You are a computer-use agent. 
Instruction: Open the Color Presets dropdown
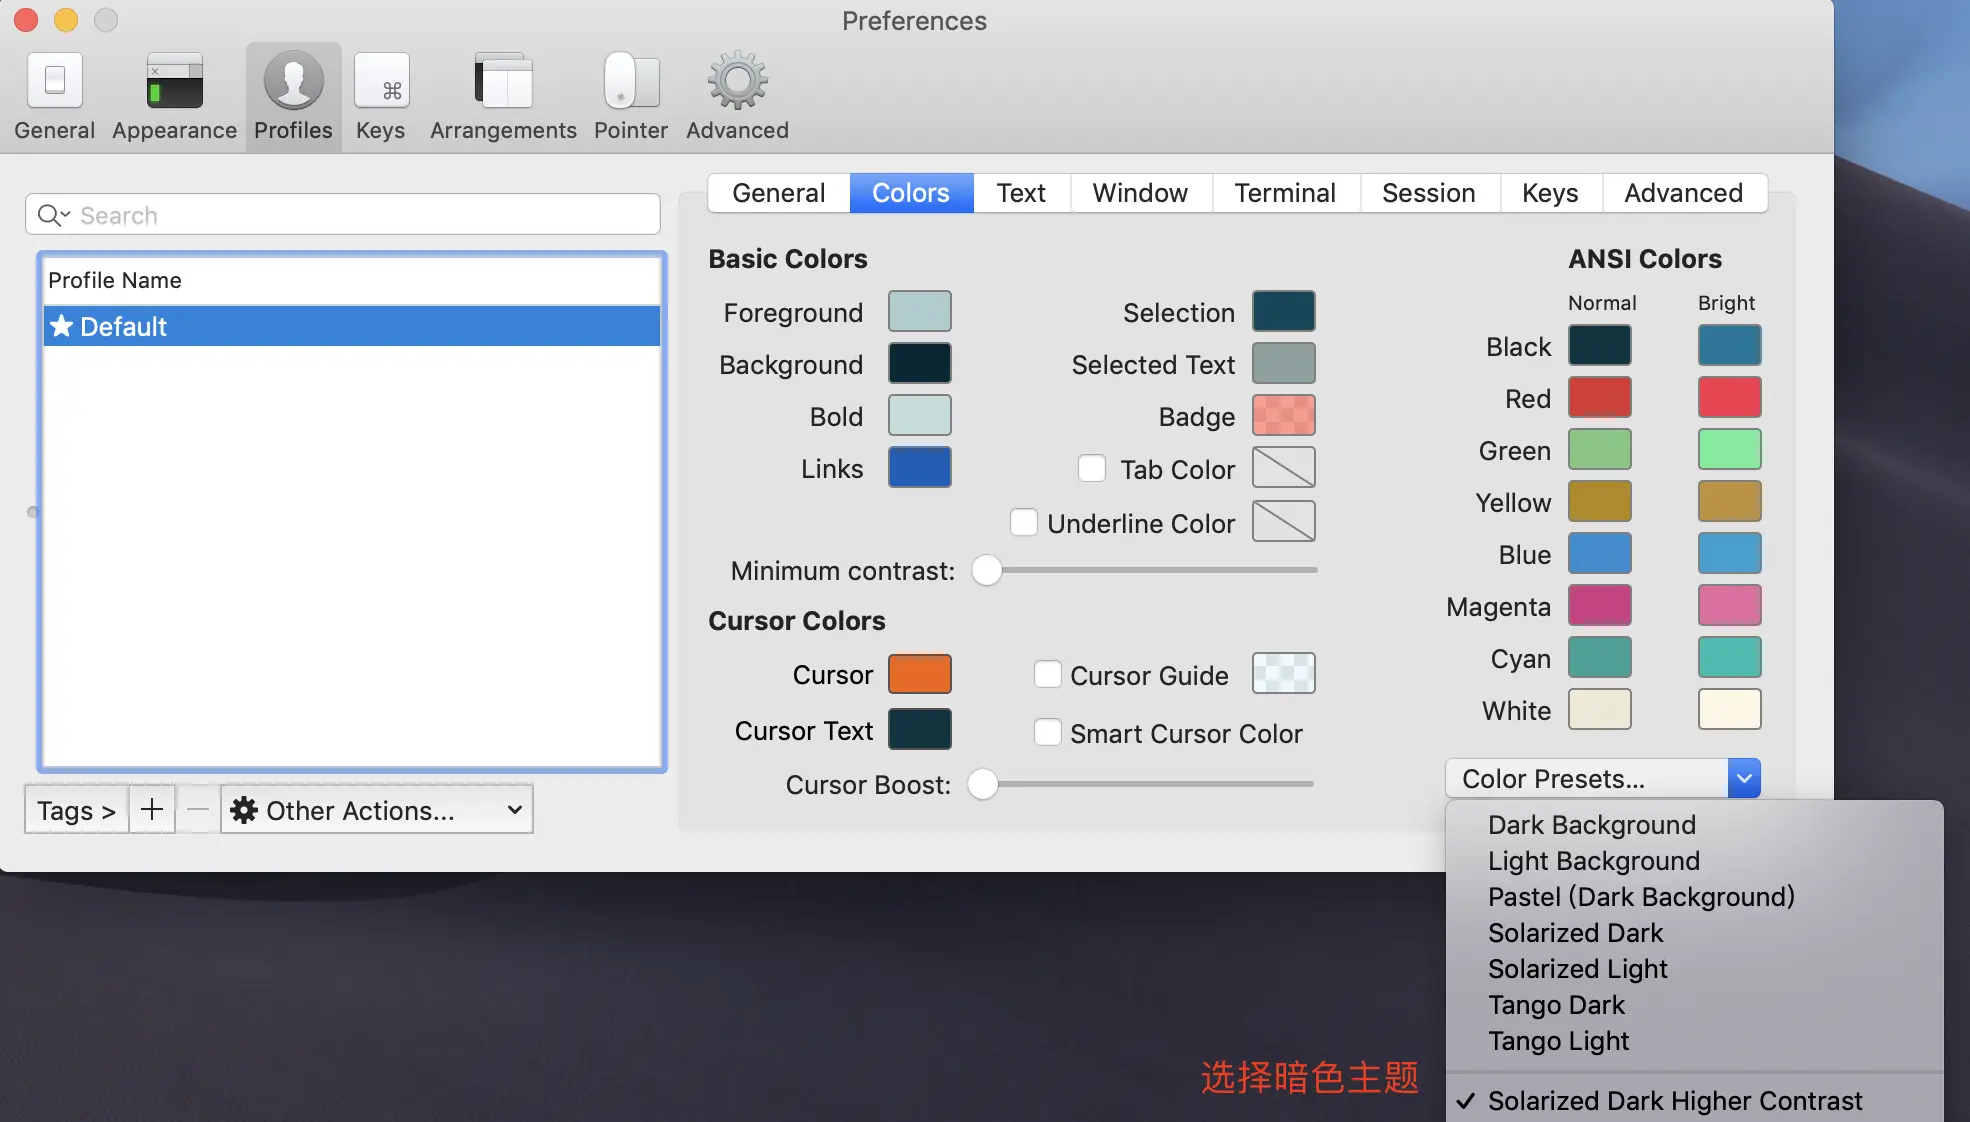click(1602, 778)
